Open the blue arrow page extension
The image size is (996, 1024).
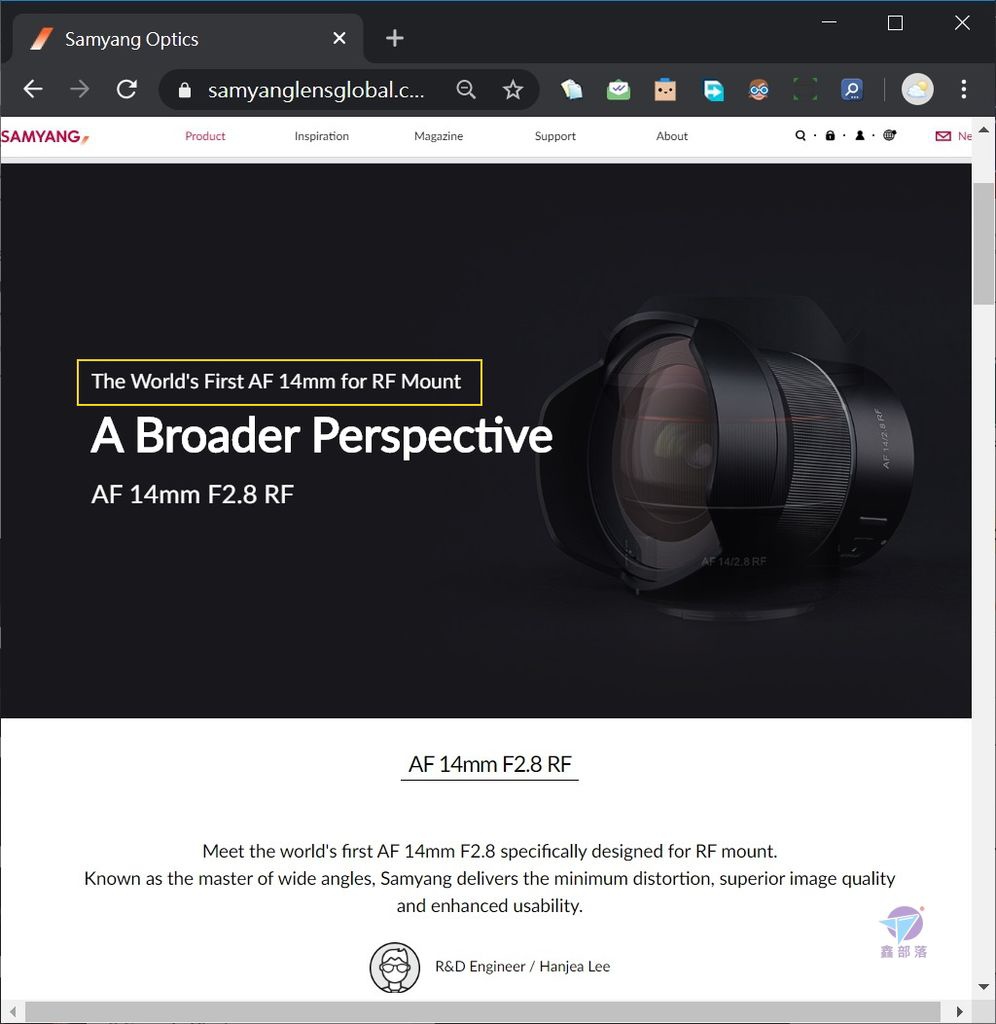pyautogui.click(x=713, y=89)
